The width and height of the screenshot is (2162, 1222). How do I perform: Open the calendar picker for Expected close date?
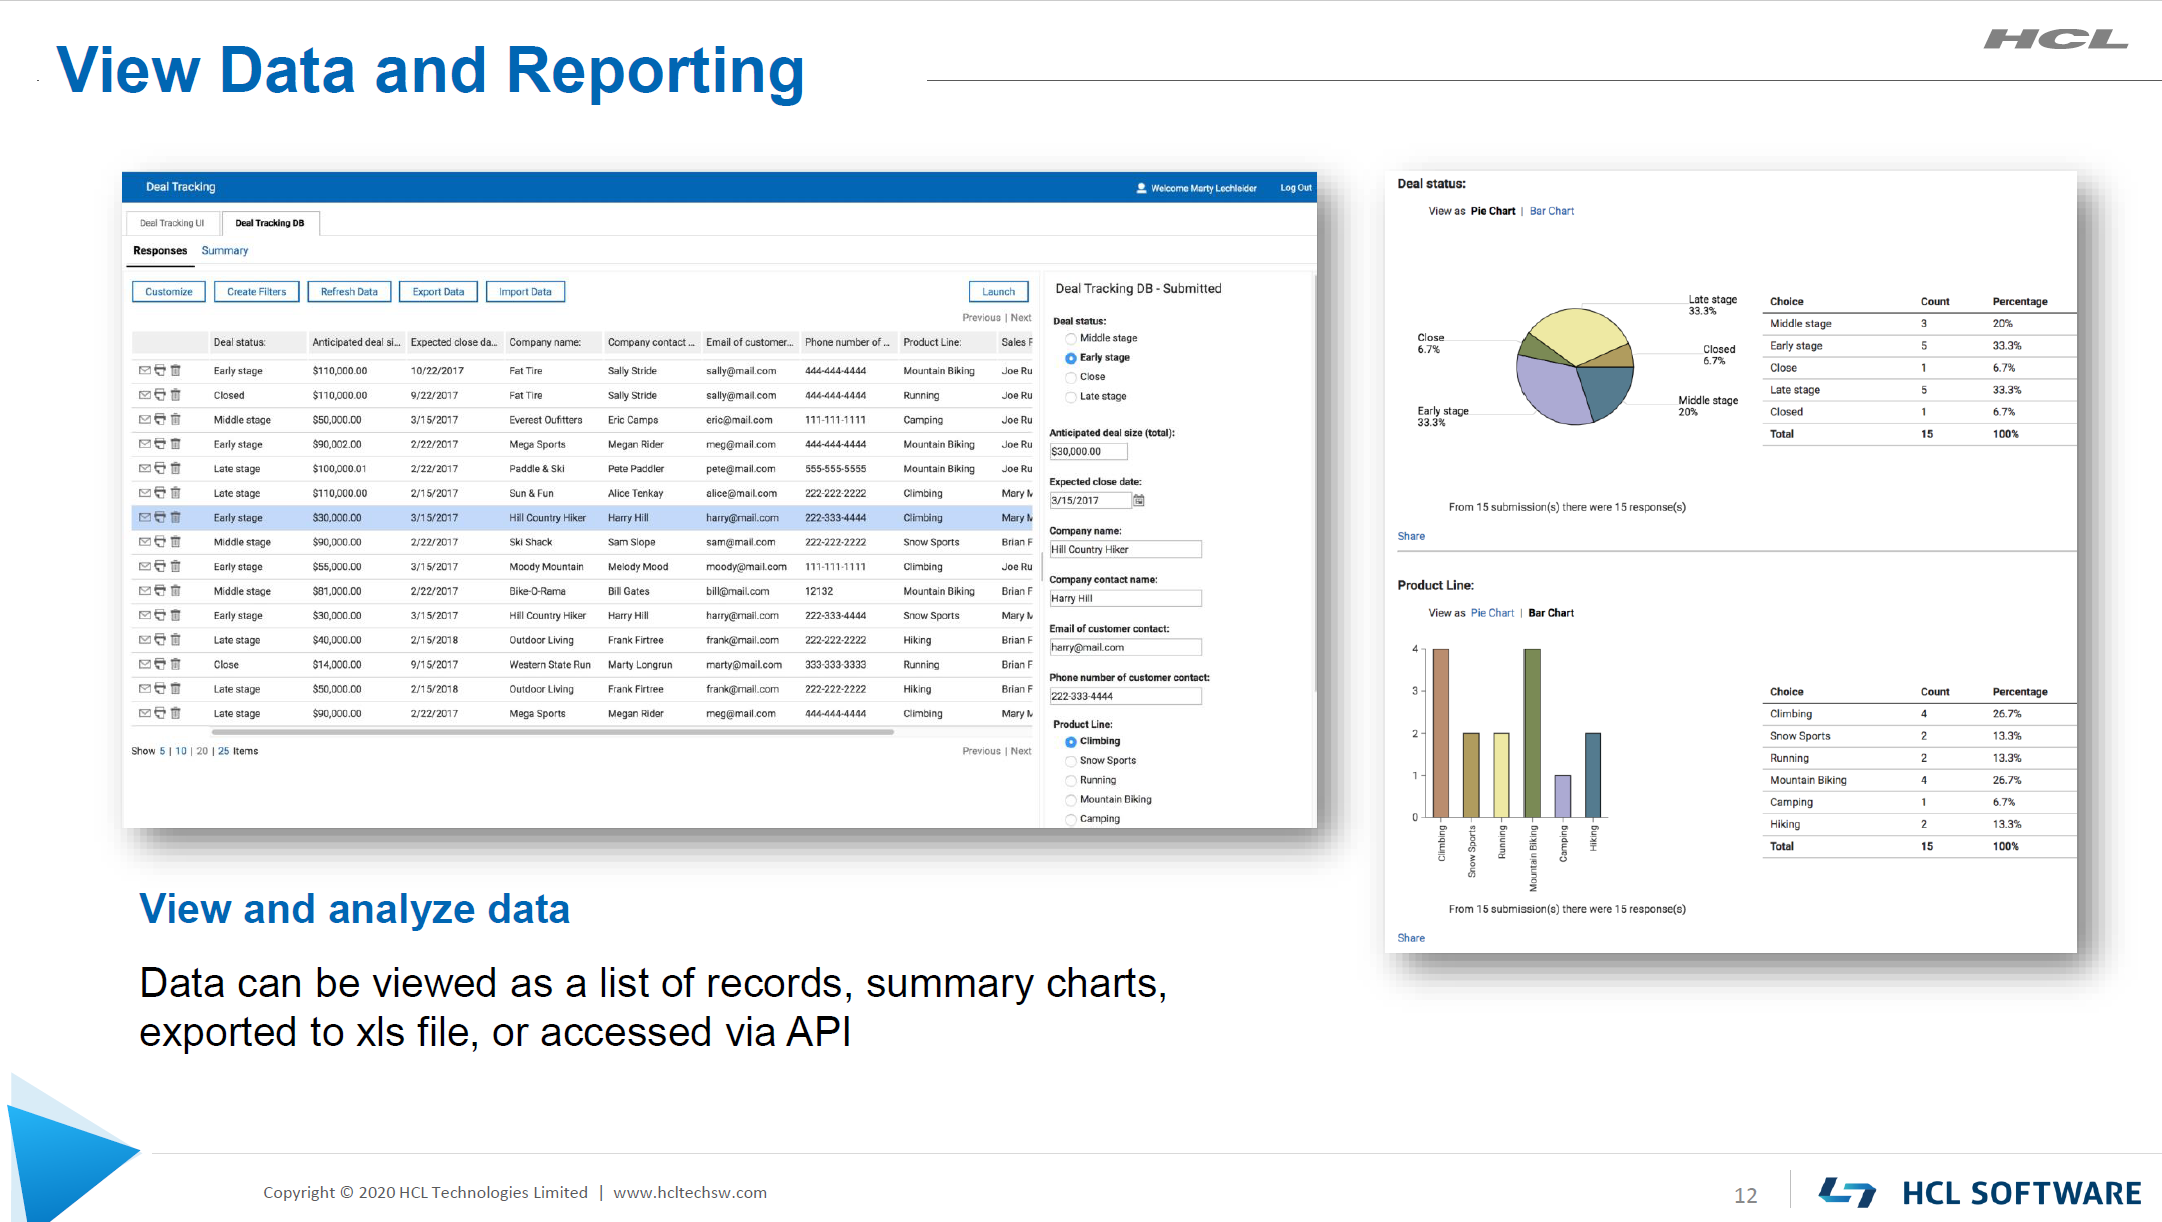tap(1138, 500)
